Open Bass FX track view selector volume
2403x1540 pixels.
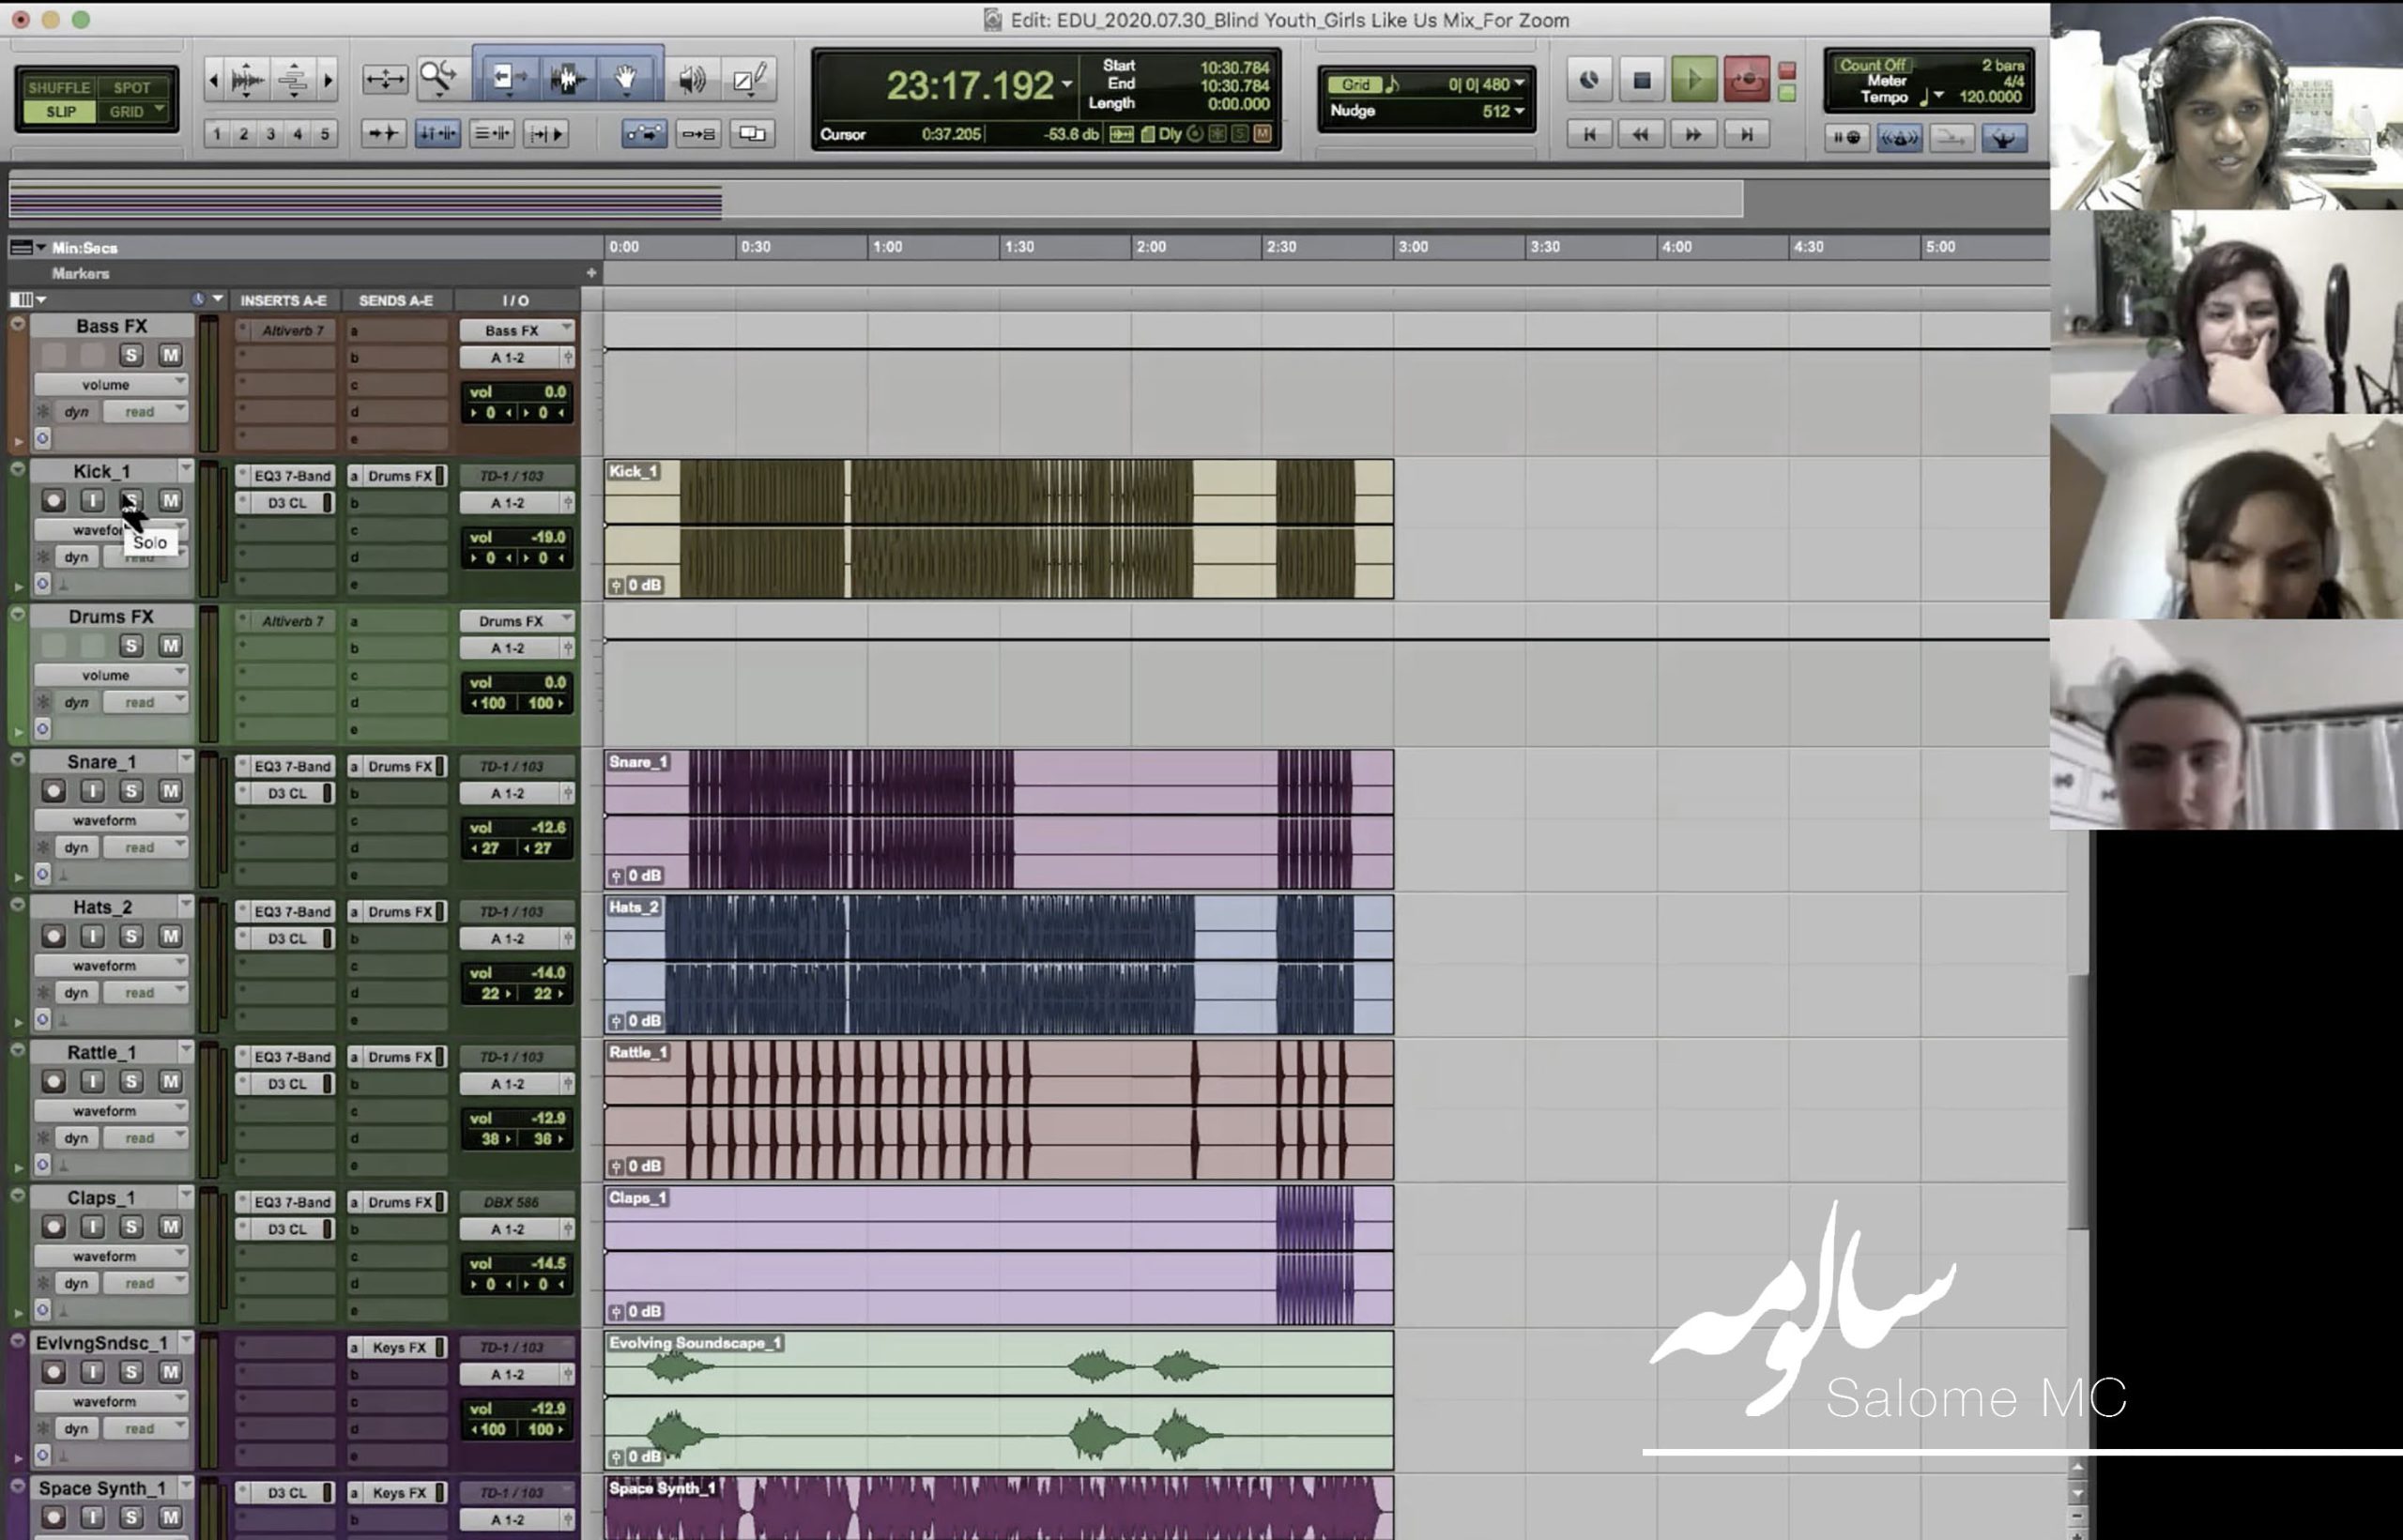click(110, 384)
